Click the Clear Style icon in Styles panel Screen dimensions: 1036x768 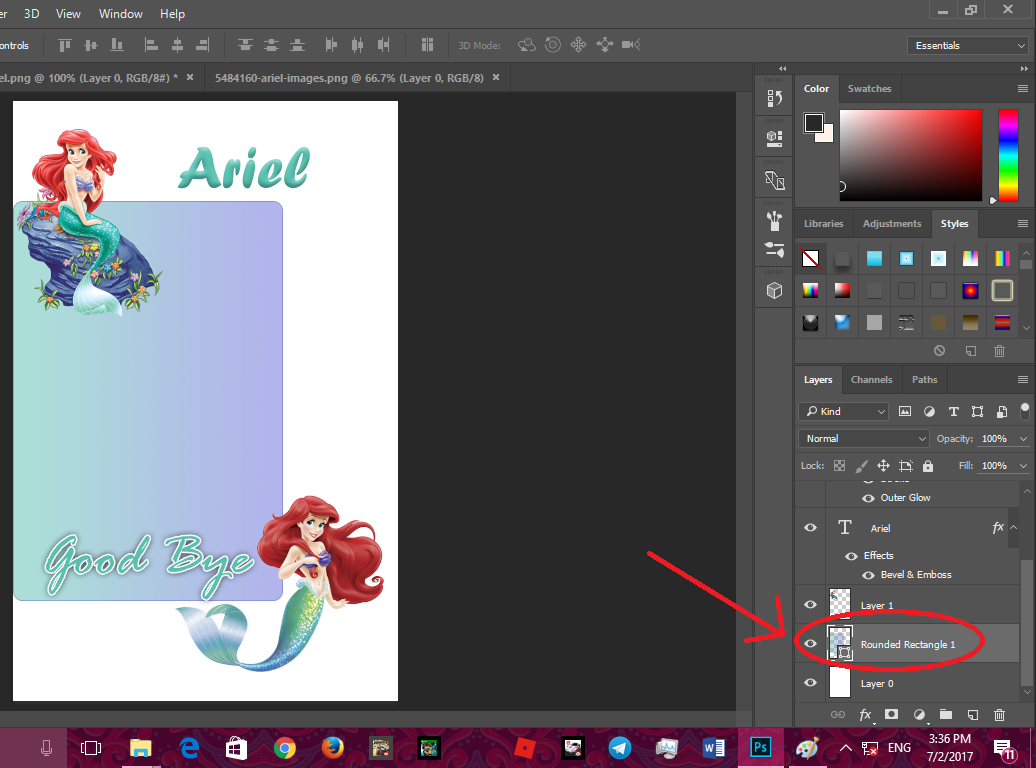click(x=940, y=350)
